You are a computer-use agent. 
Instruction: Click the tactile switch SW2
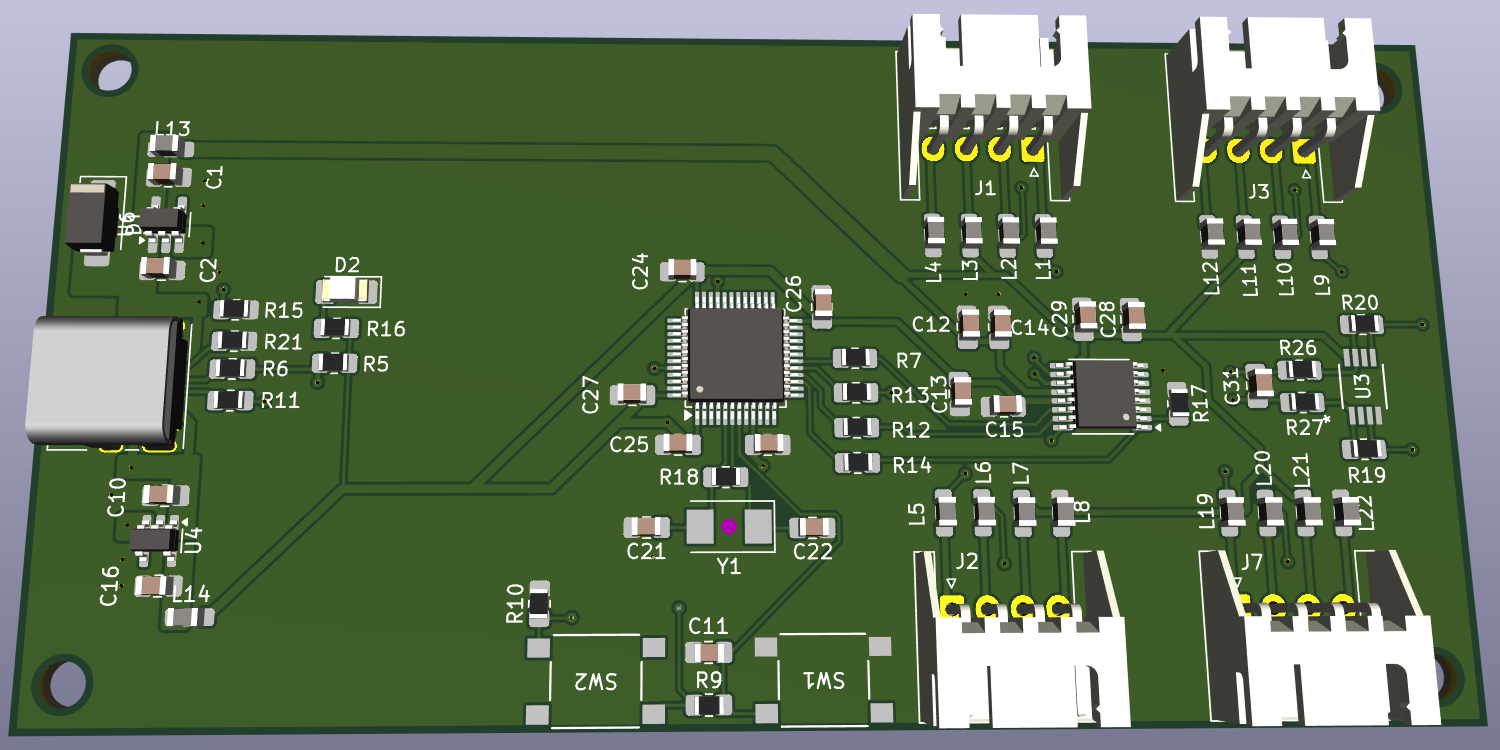coord(595,681)
